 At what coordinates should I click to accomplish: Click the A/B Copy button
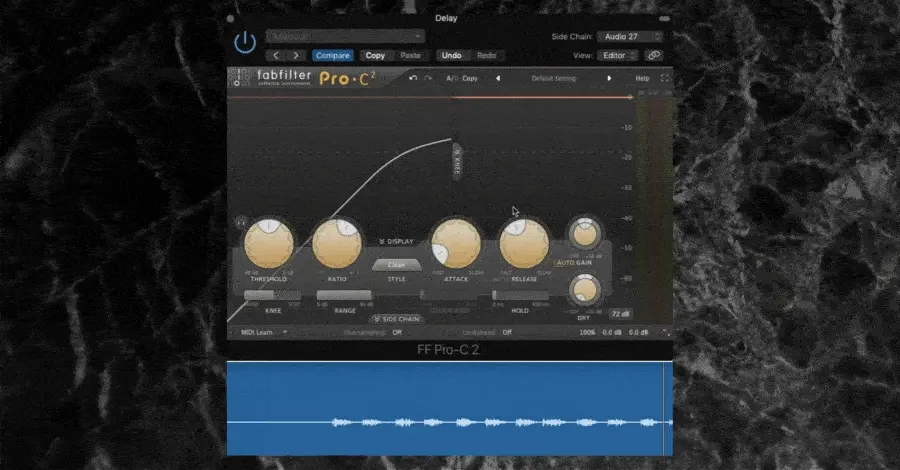click(470, 79)
